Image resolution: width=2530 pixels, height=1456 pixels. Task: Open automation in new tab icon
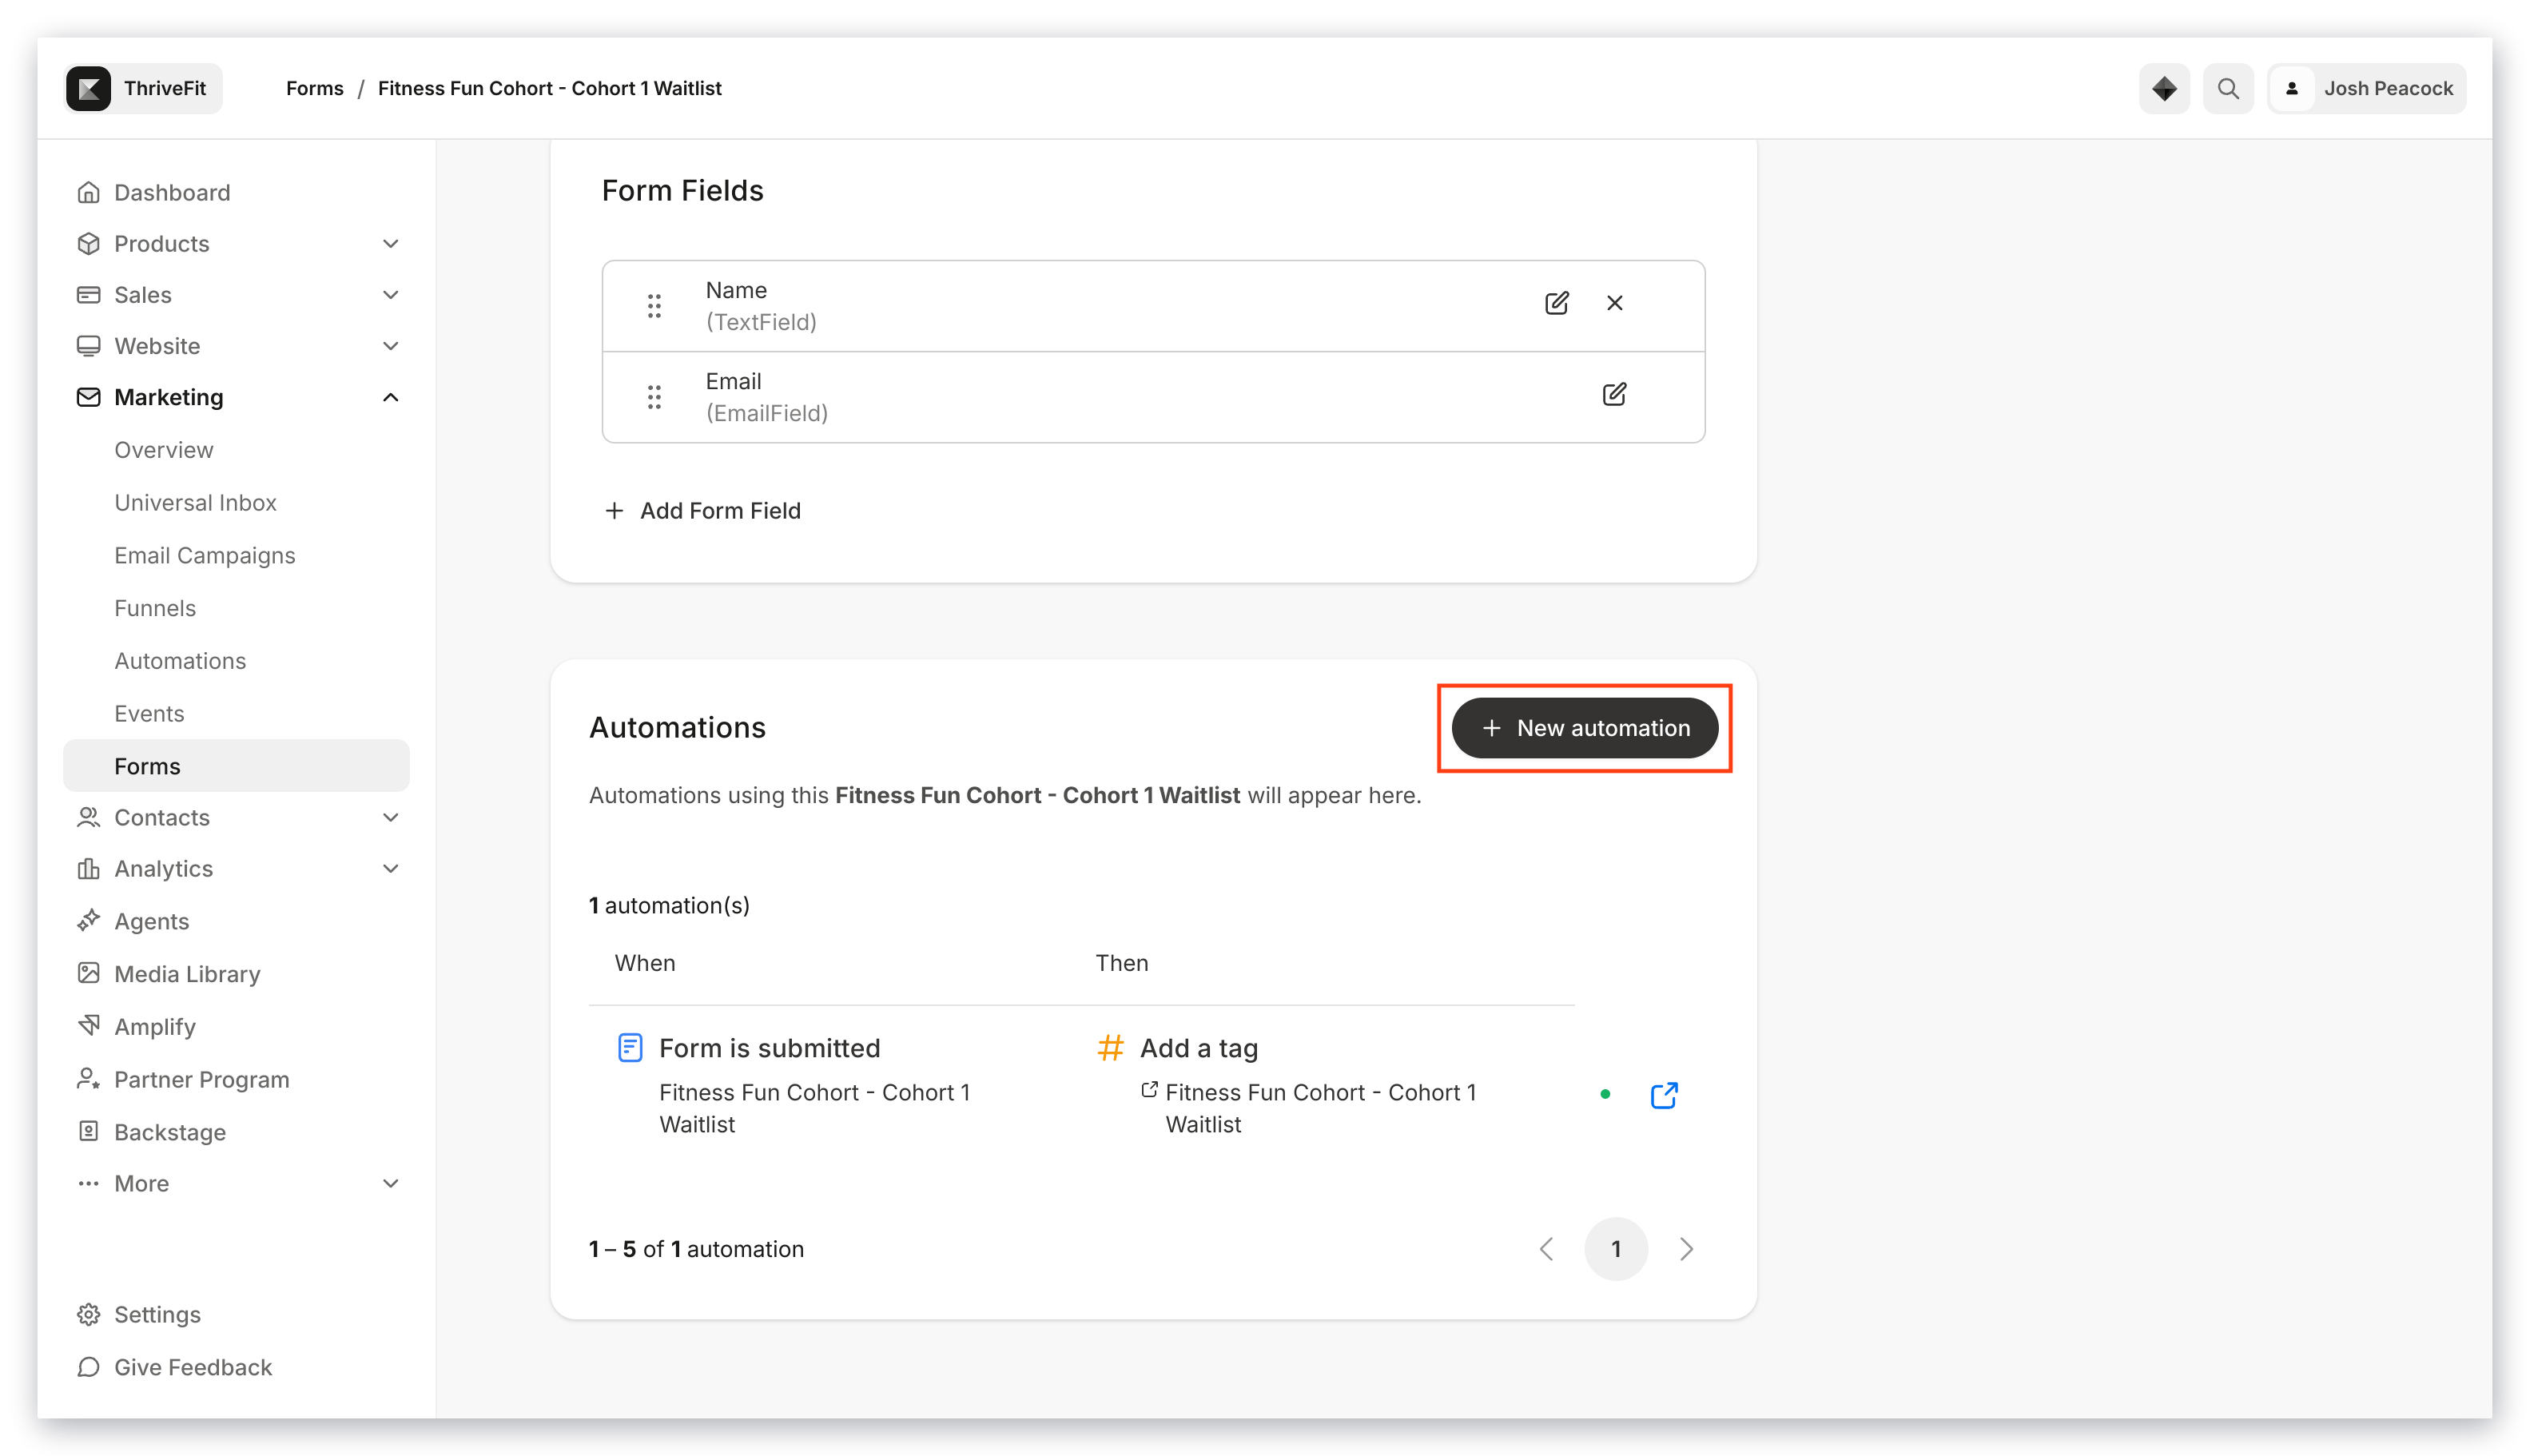(x=1664, y=1095)
